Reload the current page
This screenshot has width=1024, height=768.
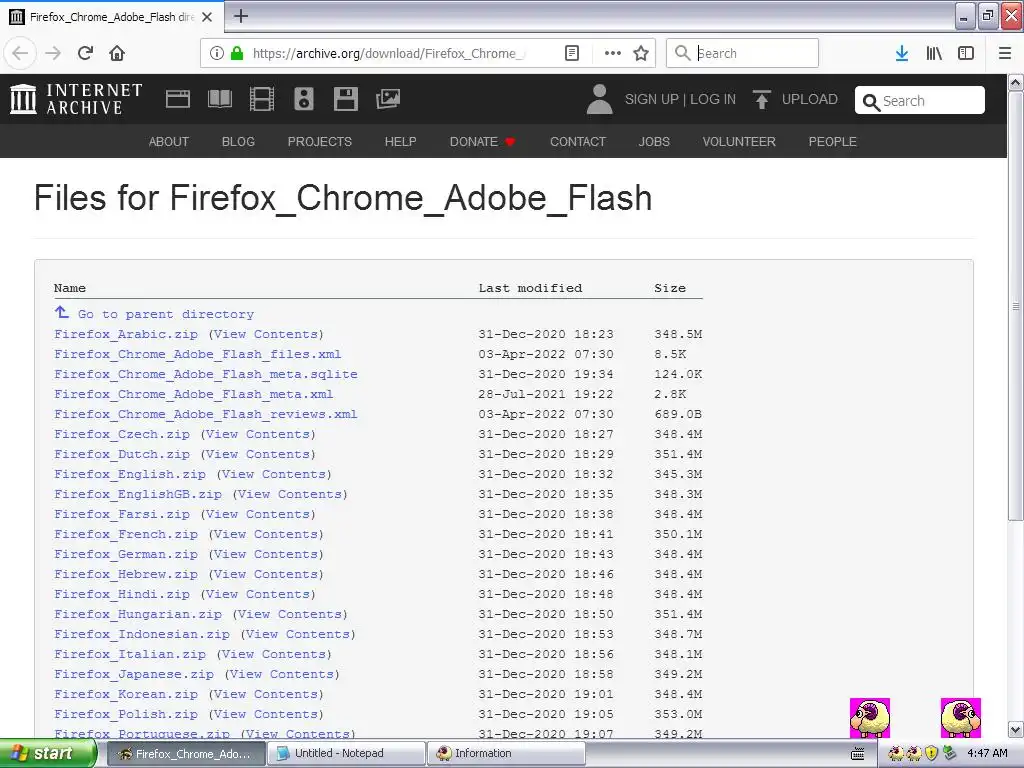click(x=85, y=53)
